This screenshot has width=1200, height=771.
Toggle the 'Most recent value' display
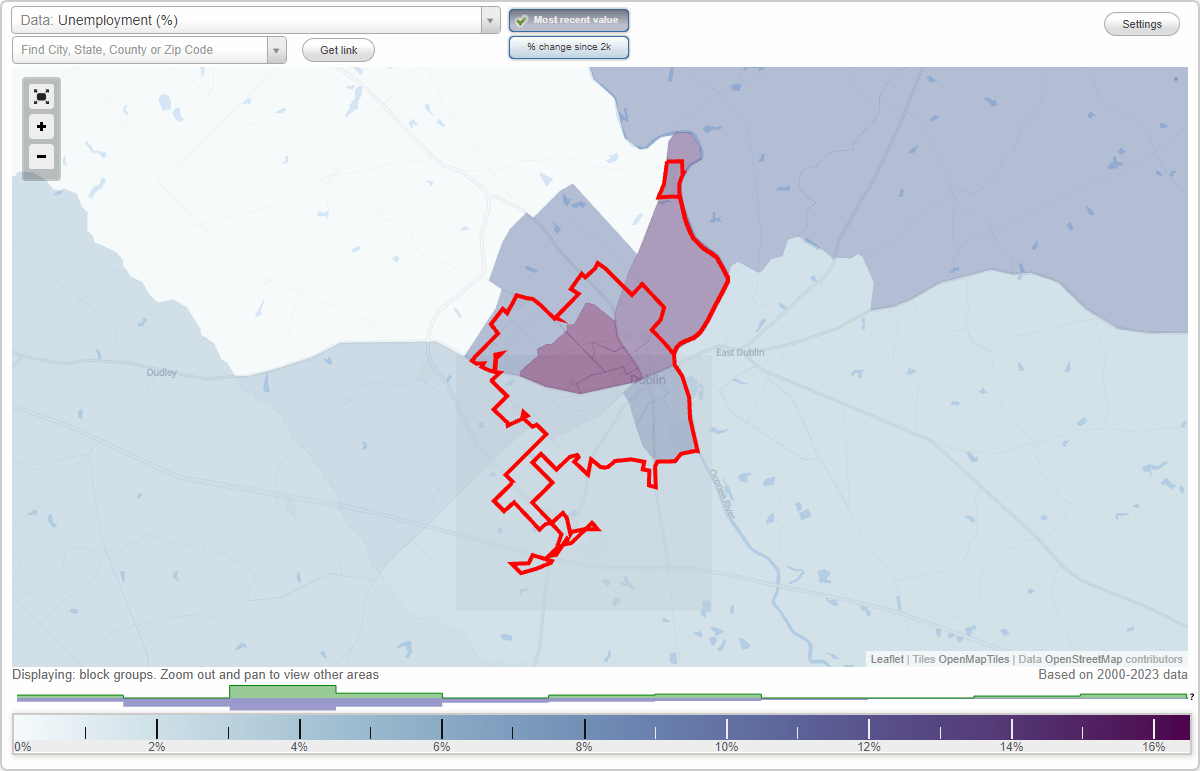click(x=568, y=20)
